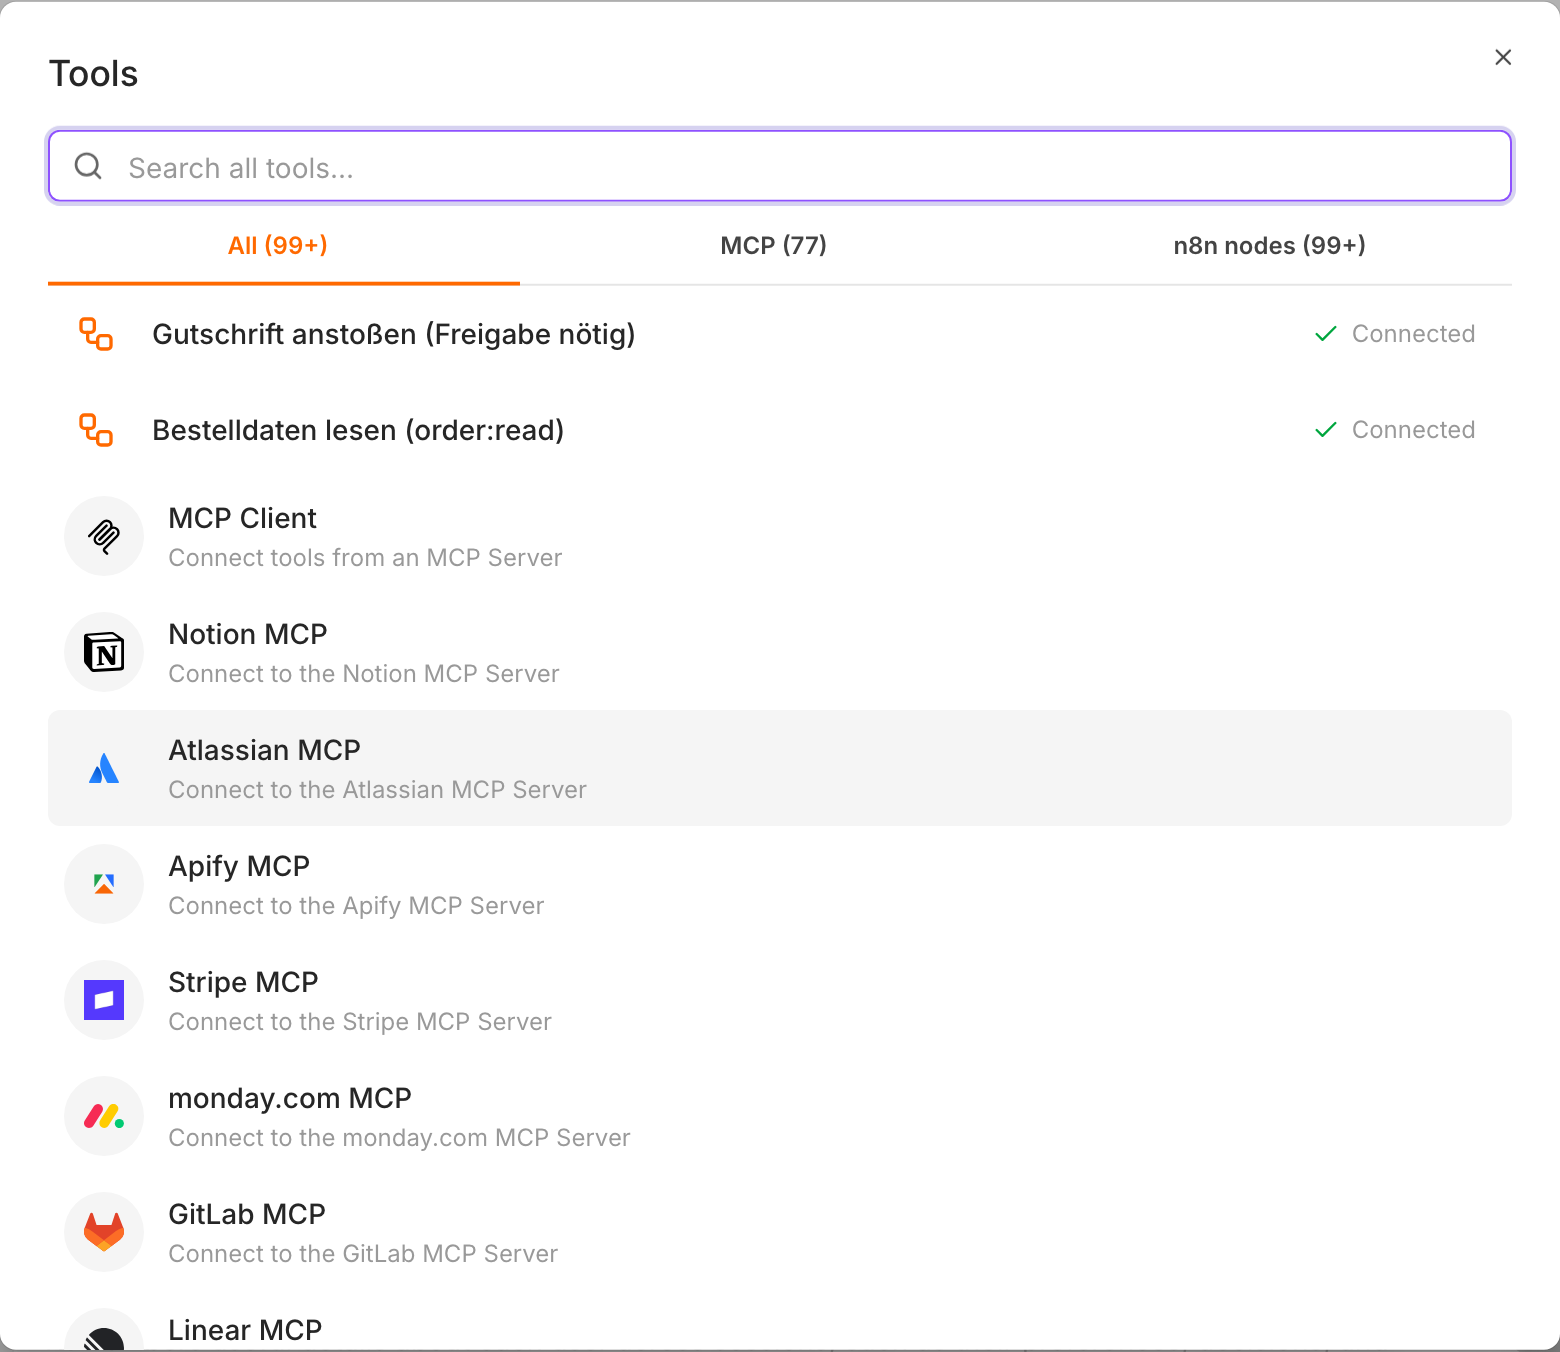The width and height of the screenshot is (1560, 1352).
Task: Select Gutschrift anstoßen (Freigabe nötig) tool
Action: click(x=780, y=334)
